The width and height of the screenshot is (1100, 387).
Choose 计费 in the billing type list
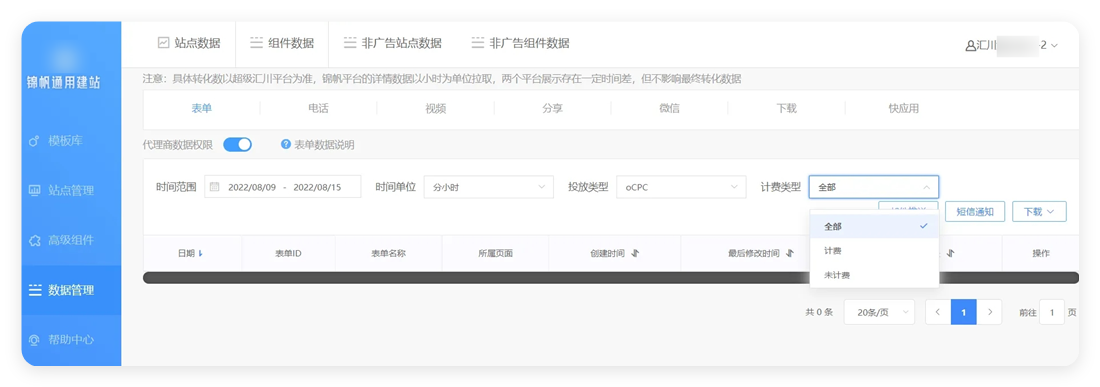click(x=874, y=251)
